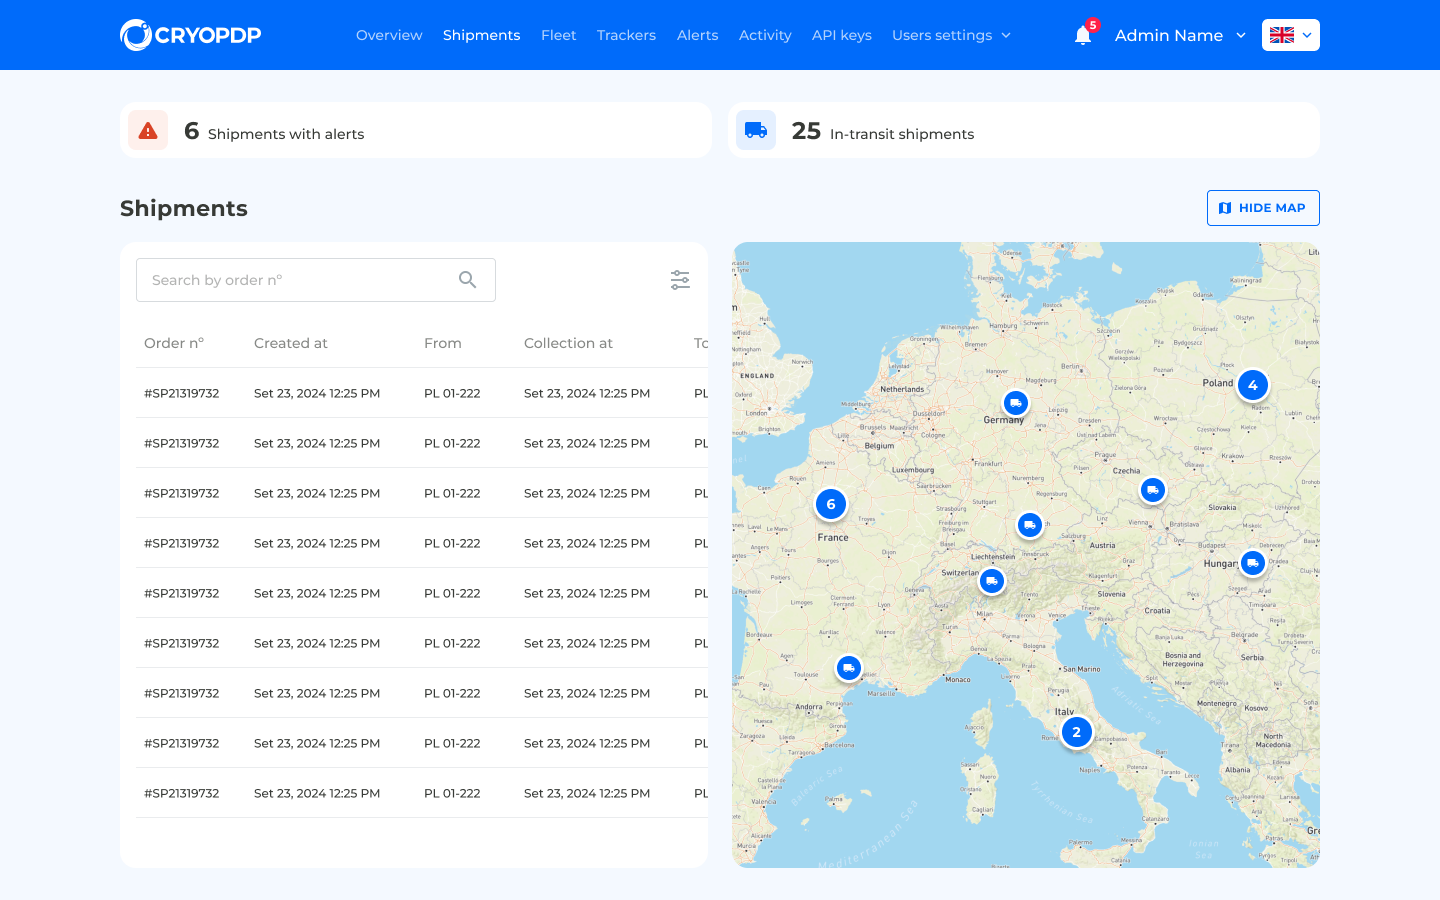Image resolution: width=1440 pixels, height=900 pixels.
Task: Sort by the Created at column header
Action: tap(291, 343)
